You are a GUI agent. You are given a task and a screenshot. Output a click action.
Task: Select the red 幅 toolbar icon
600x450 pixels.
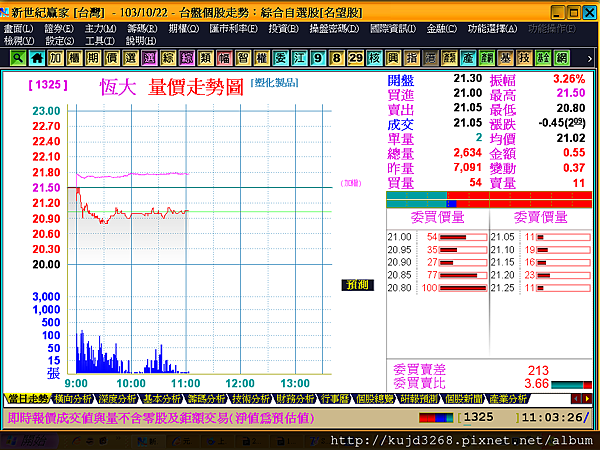point(224,58)
